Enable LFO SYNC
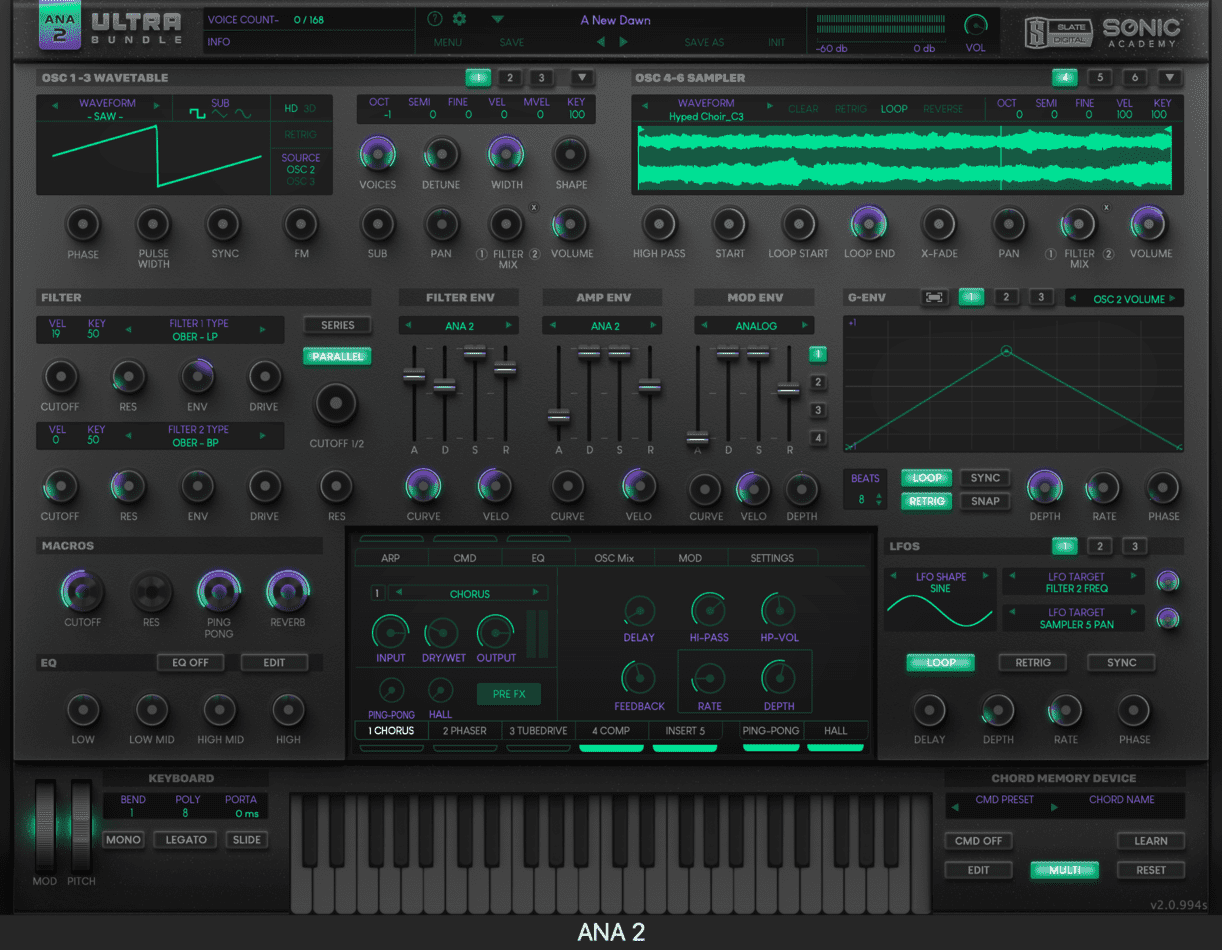Viewport: 1222px width, 950px height. (x=1121, y=662)
